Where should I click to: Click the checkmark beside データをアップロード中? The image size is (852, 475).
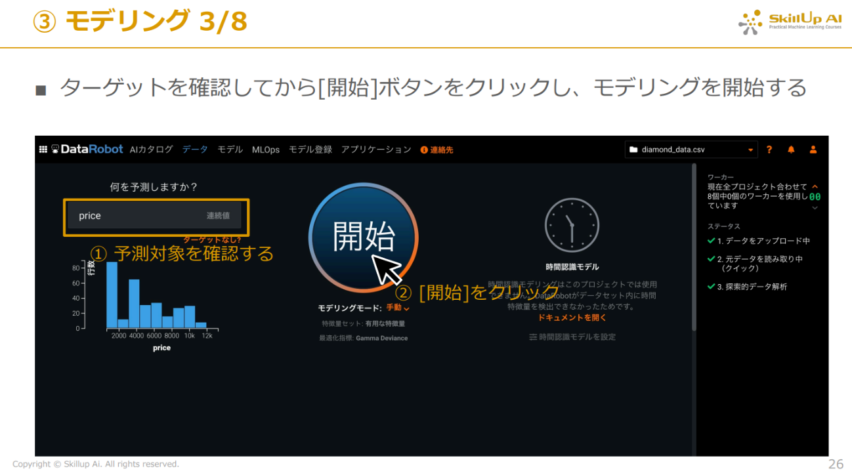point(711,240)
